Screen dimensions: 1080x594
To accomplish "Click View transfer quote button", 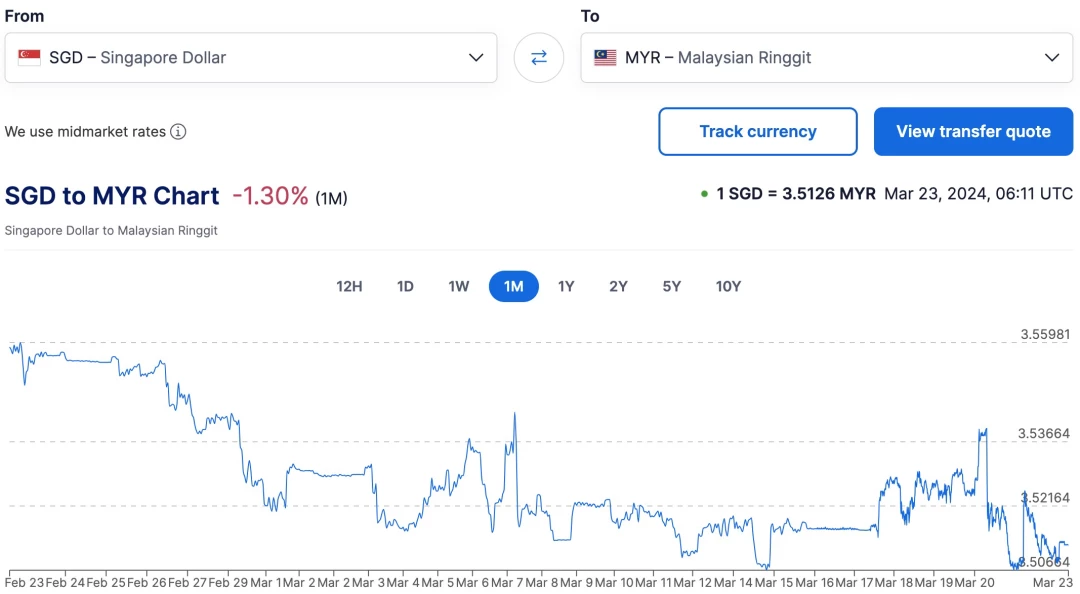I will coord(973,131).
